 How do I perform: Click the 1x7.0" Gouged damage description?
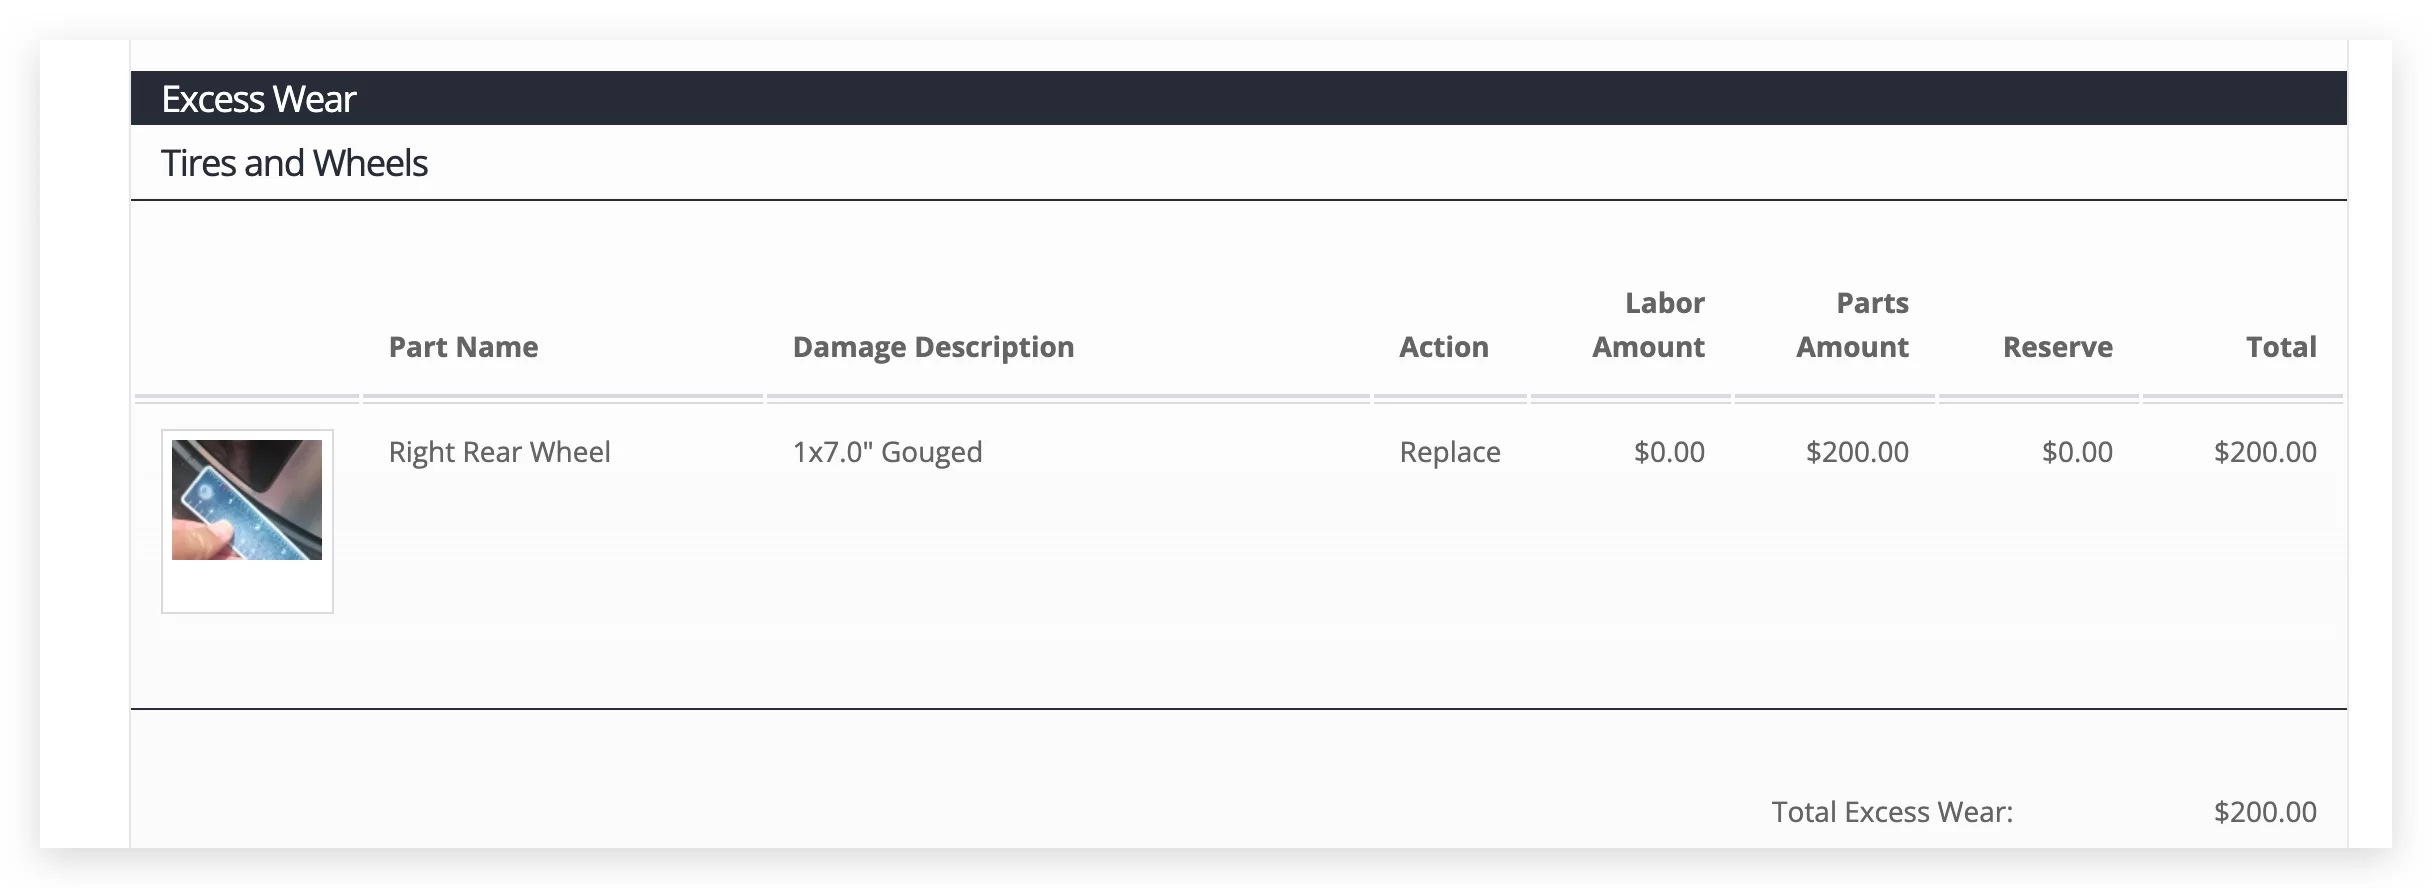click(x=887, y=452)
